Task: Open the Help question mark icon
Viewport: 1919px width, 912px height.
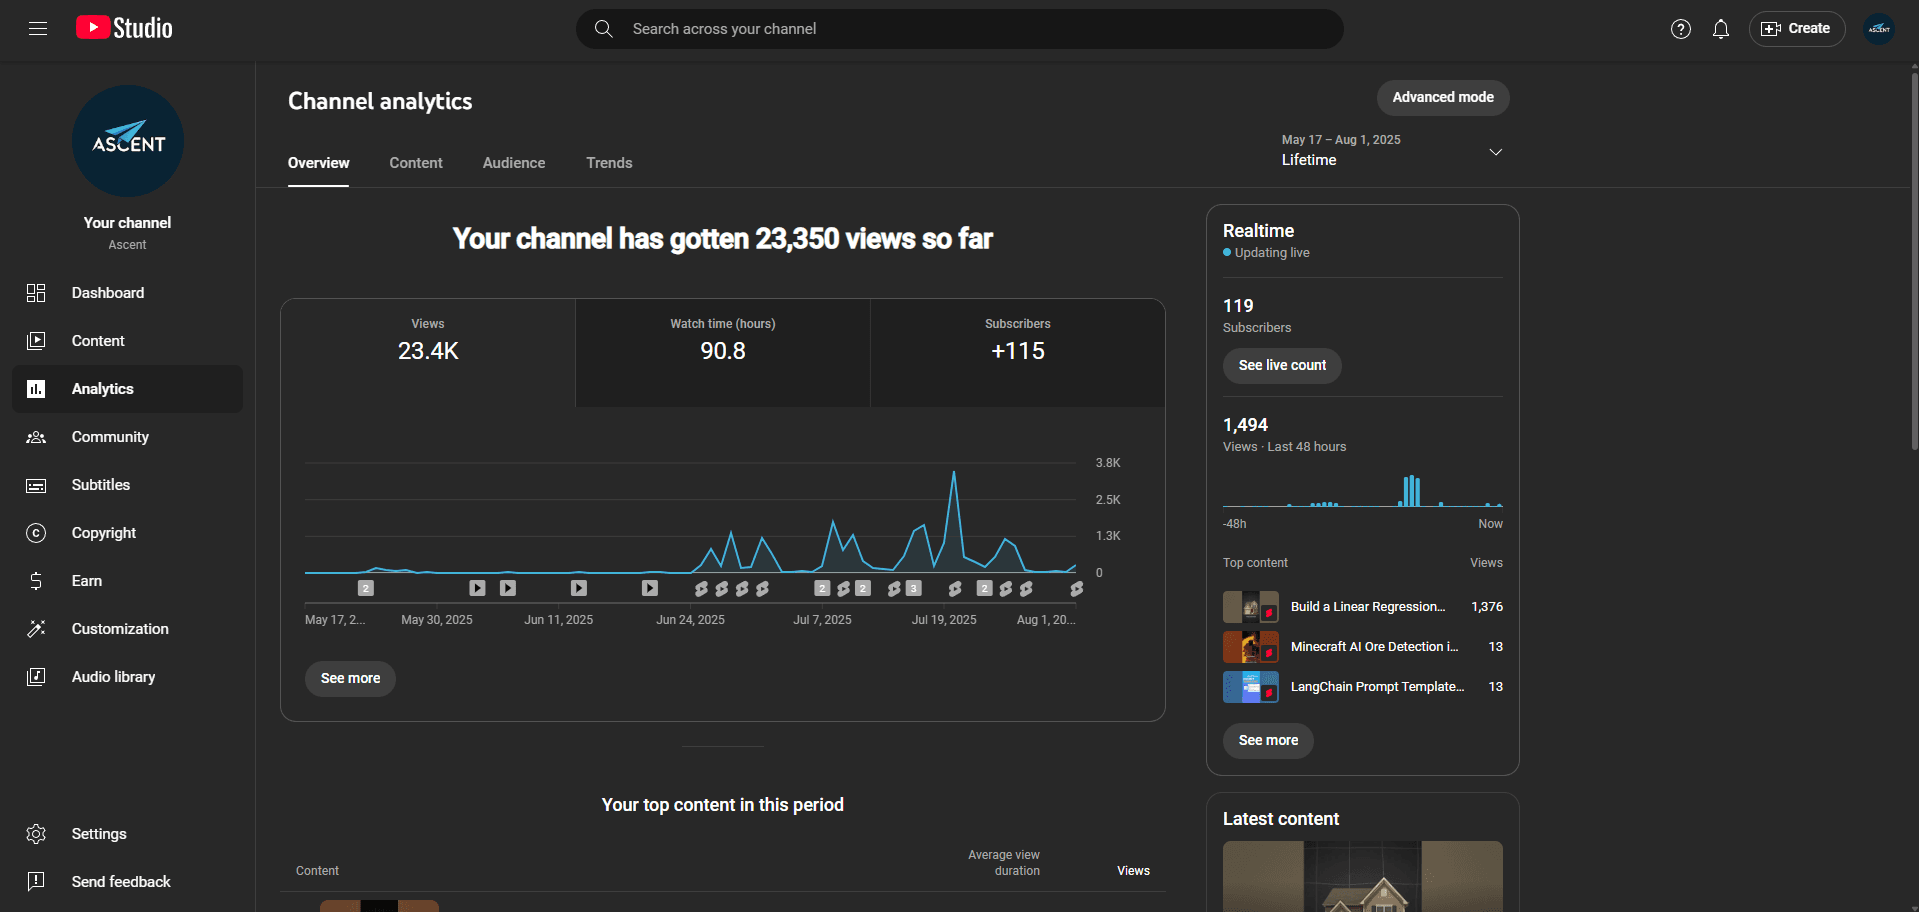Action: [1680, 29]
